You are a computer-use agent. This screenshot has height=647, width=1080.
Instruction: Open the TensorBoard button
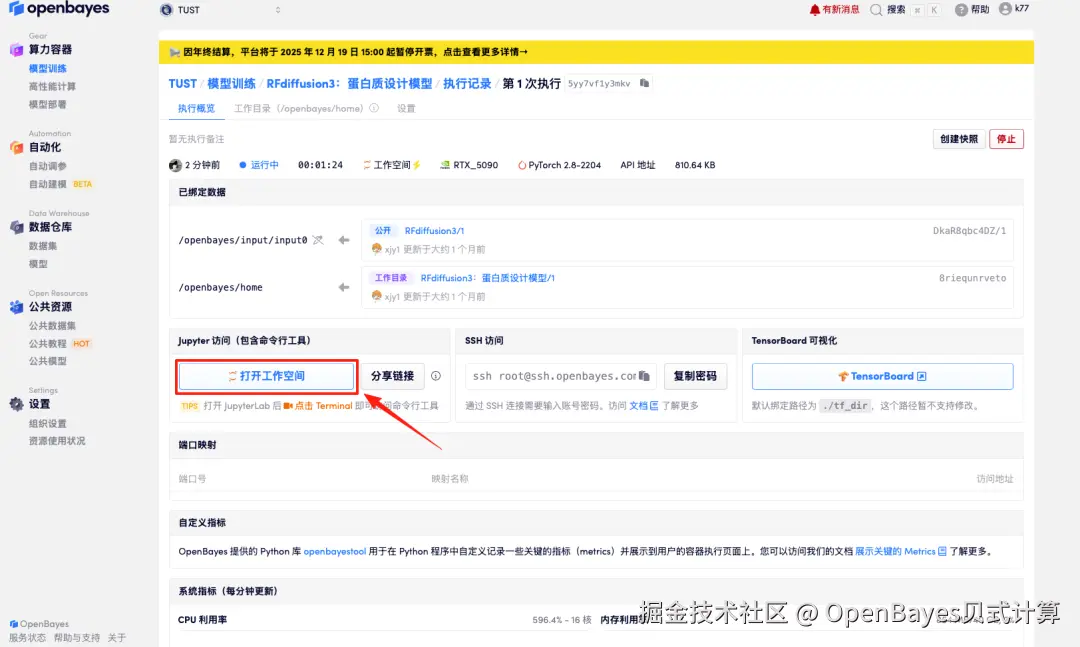pyautogui.click(x=882, y=376)
